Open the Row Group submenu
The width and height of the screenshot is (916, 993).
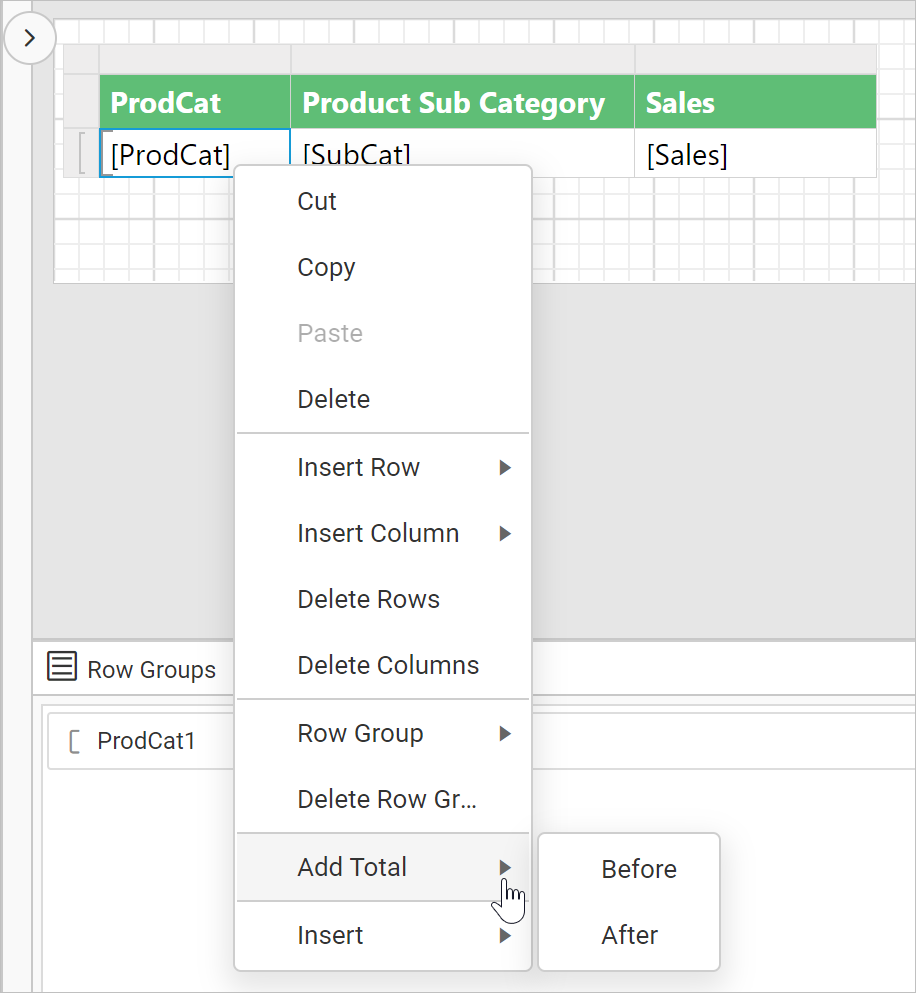pyautogui.click(x=360, y=733)
